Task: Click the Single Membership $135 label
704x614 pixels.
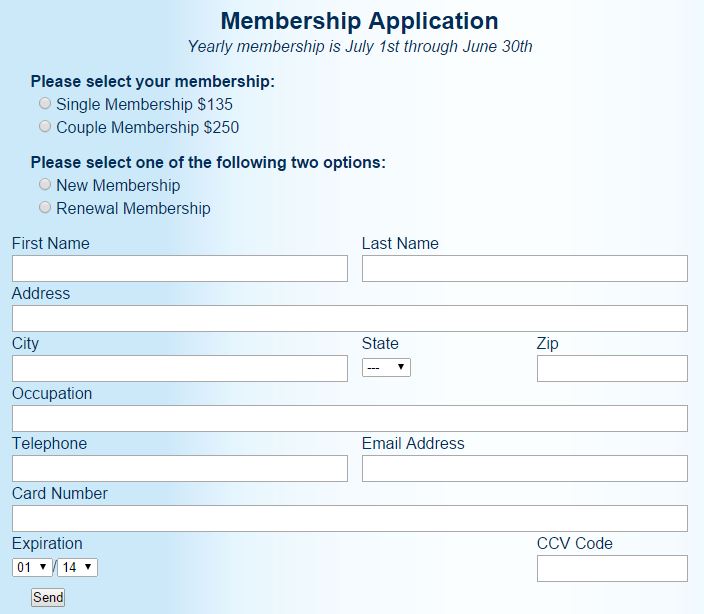Action: pos(145,104)
